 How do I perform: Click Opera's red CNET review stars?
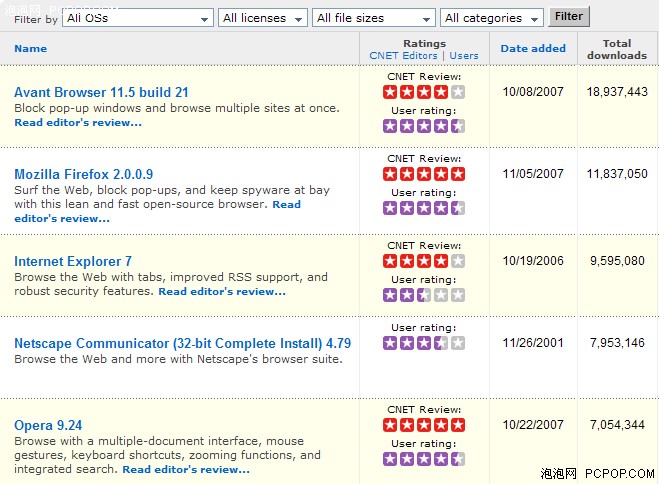click(424, 425)
